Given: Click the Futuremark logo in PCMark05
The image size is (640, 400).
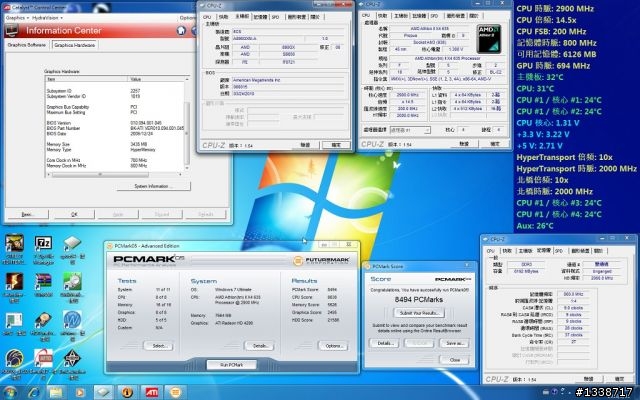Looking at the screenshot, I should [x=322, y=260].
